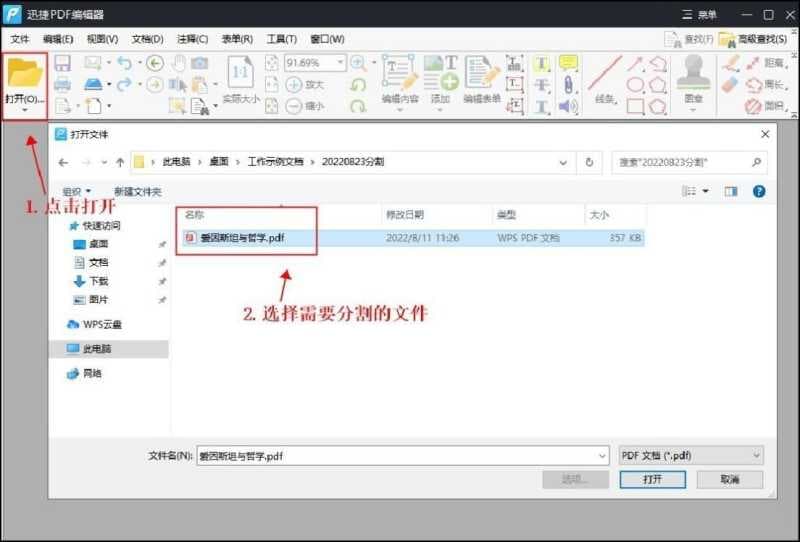The height and width of the screenshot is (542, 800).
Task: Open the Organize dropdown in dialog
Action: point(77,191)
